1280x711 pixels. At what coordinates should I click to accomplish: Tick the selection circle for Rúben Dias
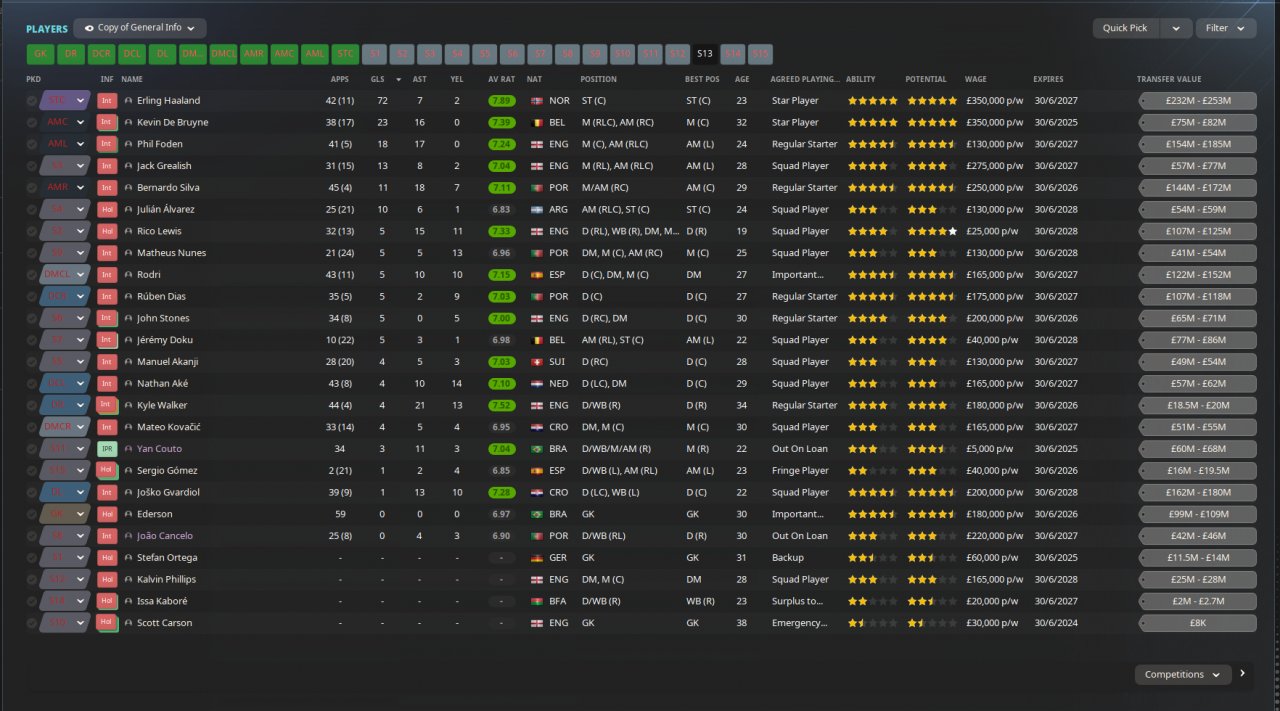32,297
